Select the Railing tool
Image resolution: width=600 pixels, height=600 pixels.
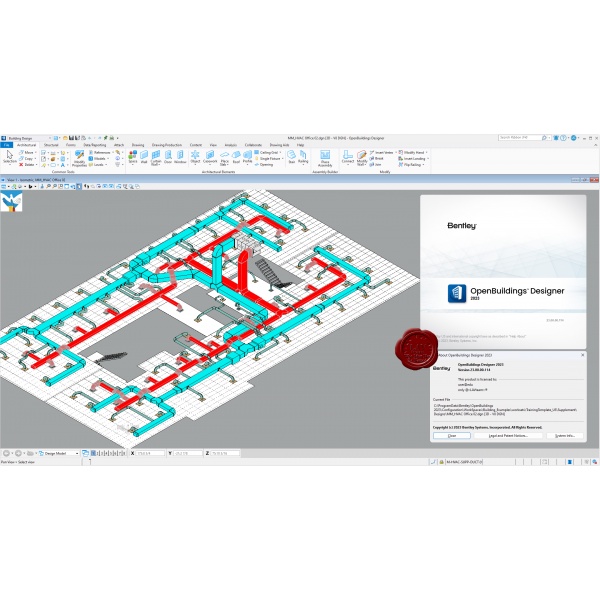(x=303, y=157)
